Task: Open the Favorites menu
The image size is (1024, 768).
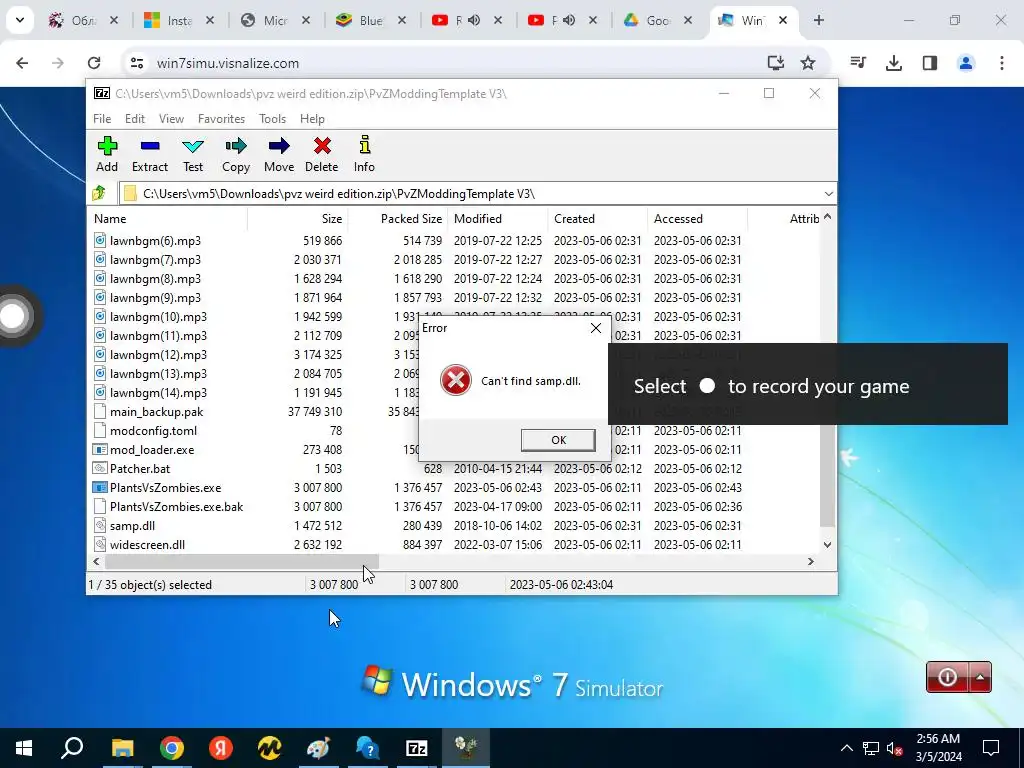Action: point(221,119)
